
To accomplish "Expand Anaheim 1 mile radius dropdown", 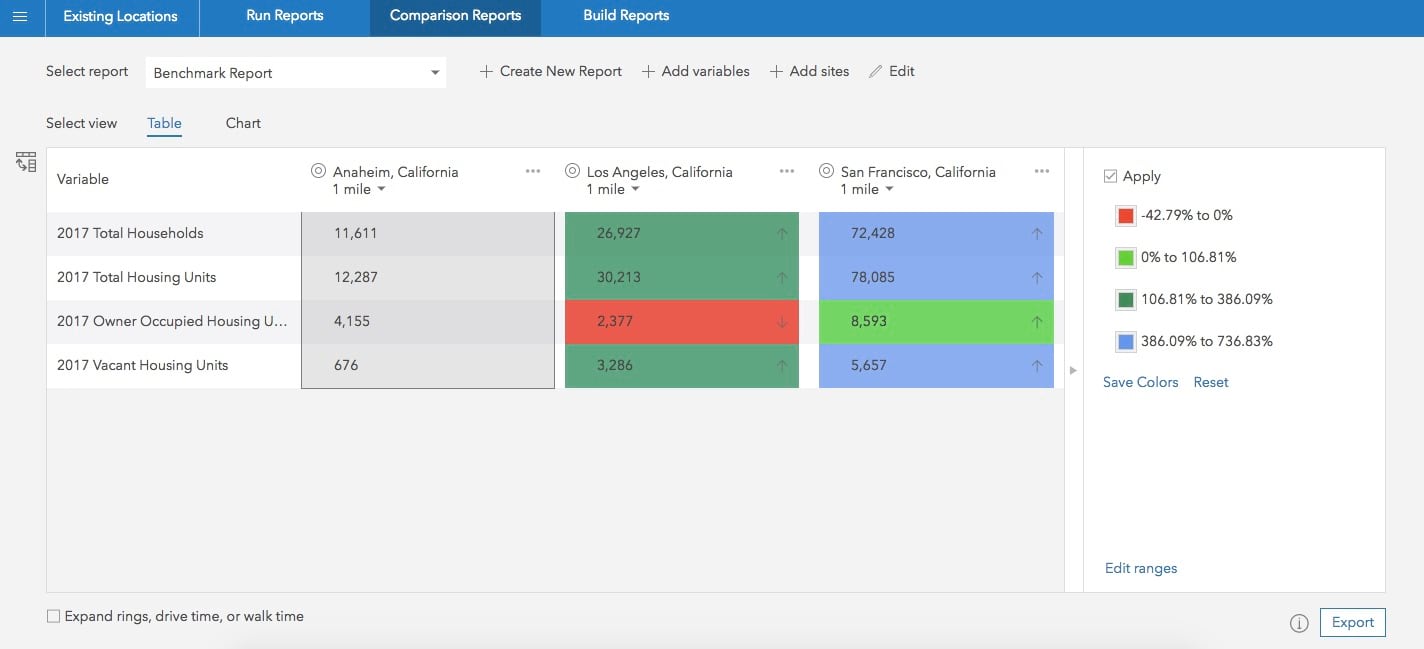I will click(x=382, y=190).
